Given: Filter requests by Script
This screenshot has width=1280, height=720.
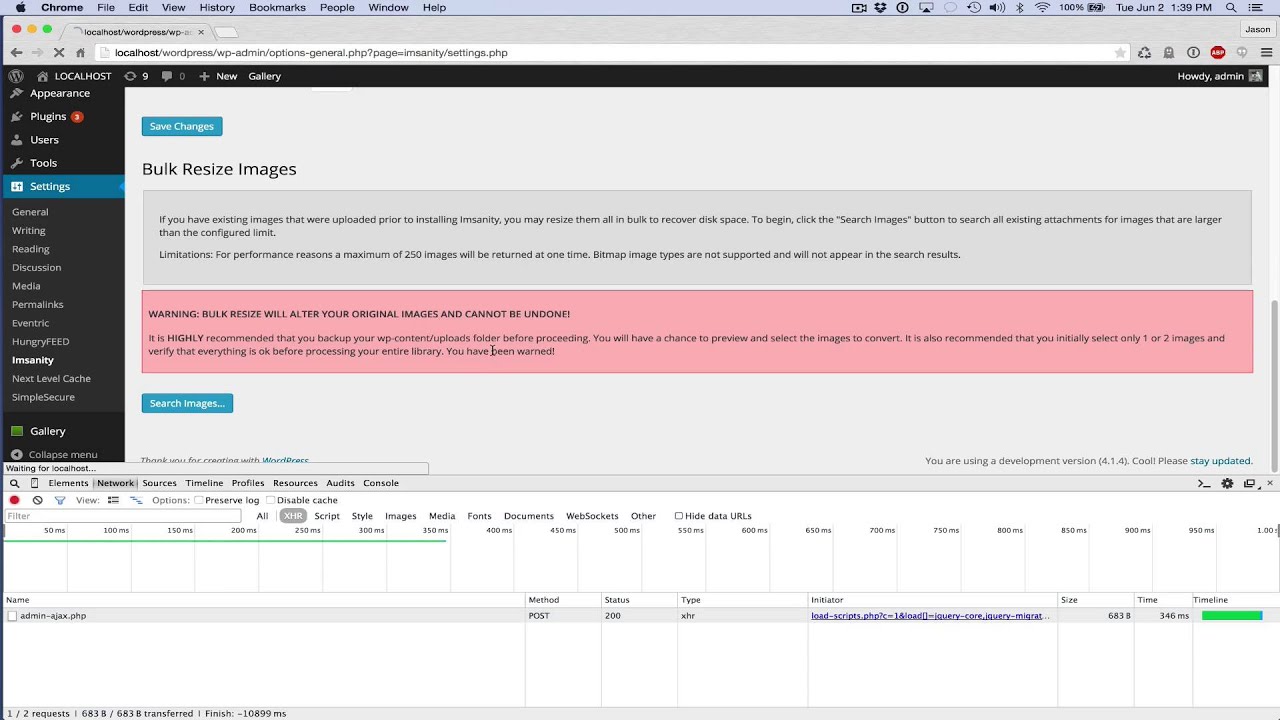Looking at the screenshot, I should click(327, 516).
